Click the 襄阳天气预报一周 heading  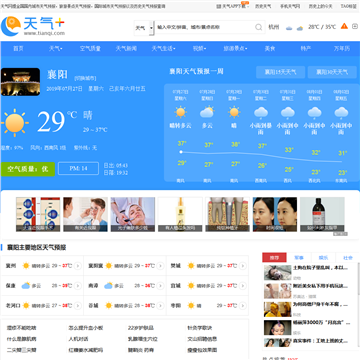tap(196, 71)
